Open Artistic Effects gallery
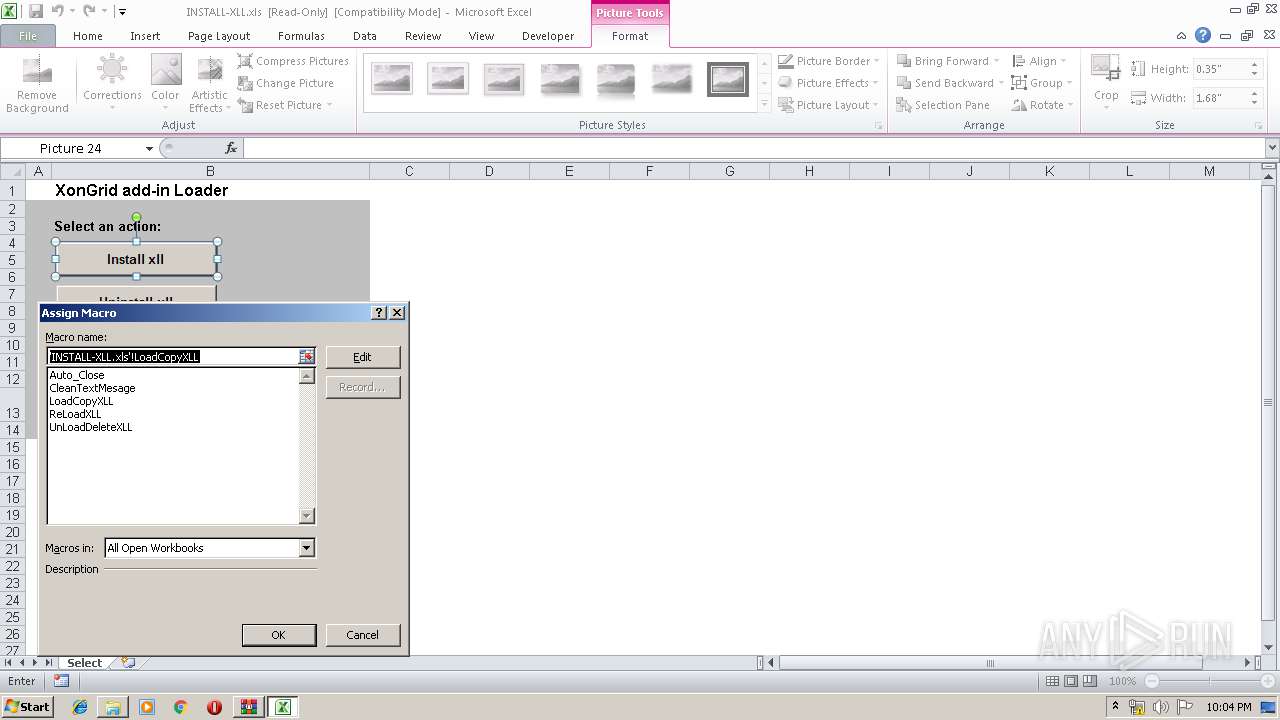This screenshot has height=720, width=1280. point(210,85)
